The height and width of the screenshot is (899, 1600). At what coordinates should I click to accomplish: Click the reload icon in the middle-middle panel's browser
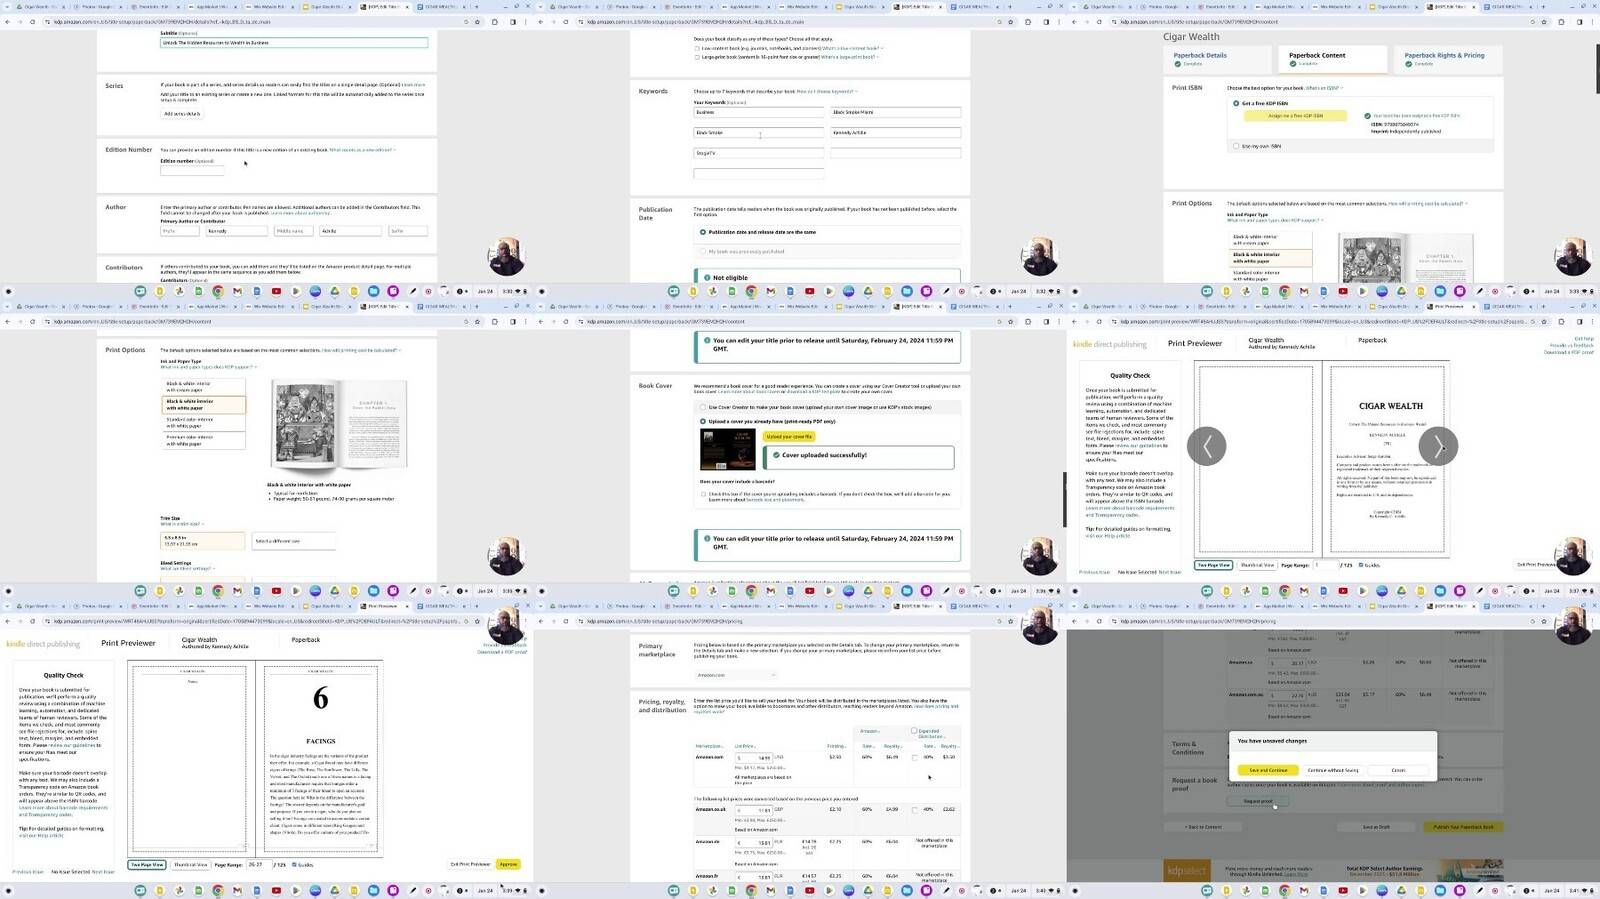pyautogui.click(x=565, y=322)
